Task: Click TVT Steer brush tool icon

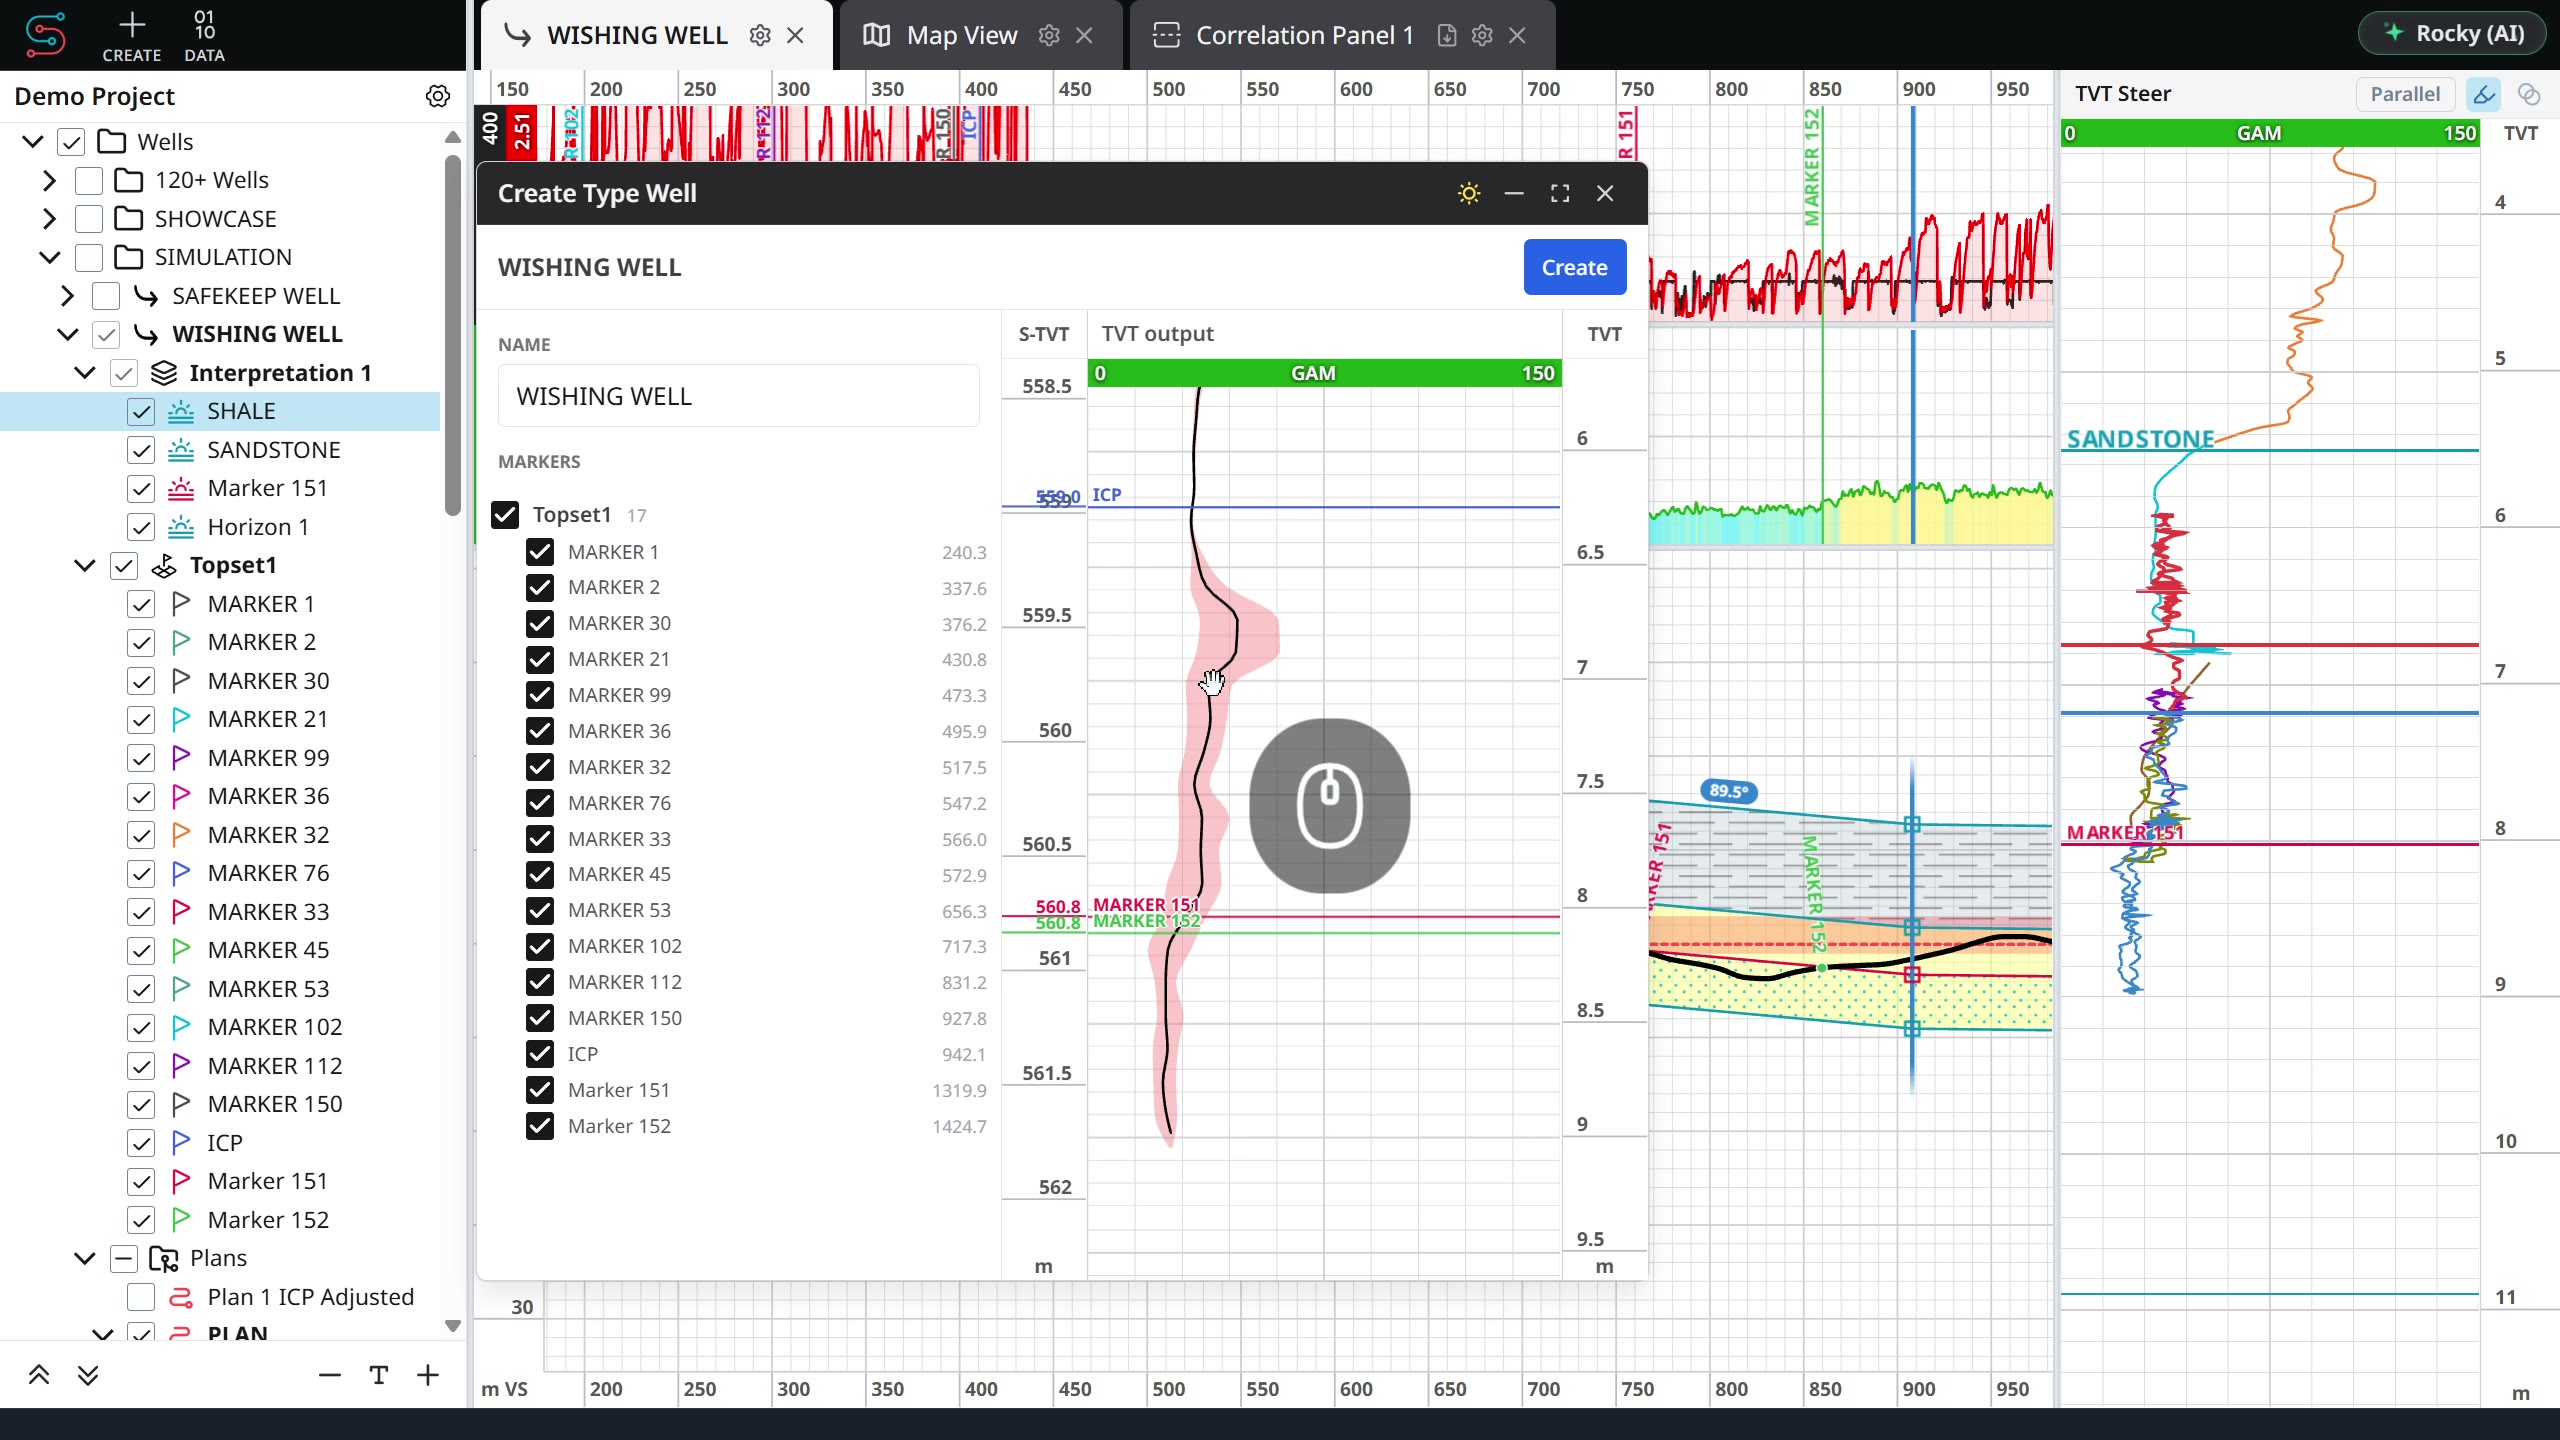Action: click(2484, 94)
